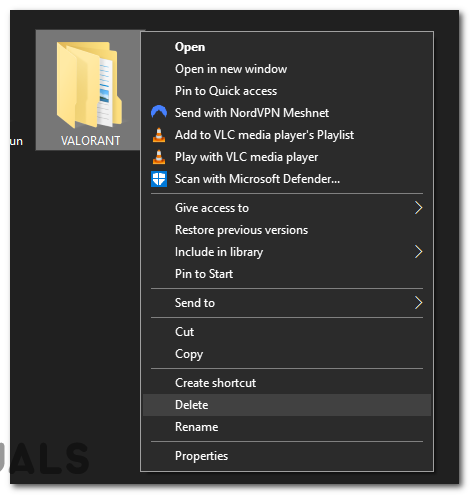Open the Send to entry
Viewport: 470px width, 495px height.
click(x=287, y=303)
